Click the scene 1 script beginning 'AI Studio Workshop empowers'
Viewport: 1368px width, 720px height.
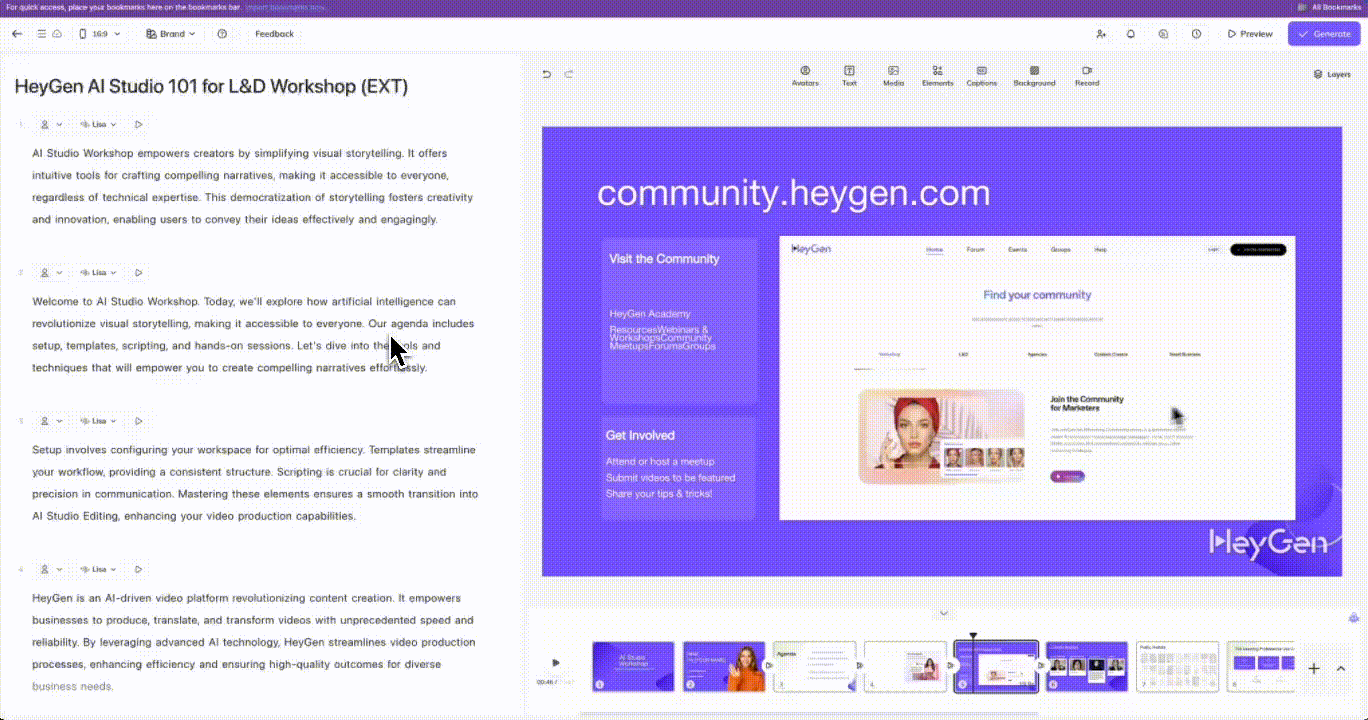253,186
